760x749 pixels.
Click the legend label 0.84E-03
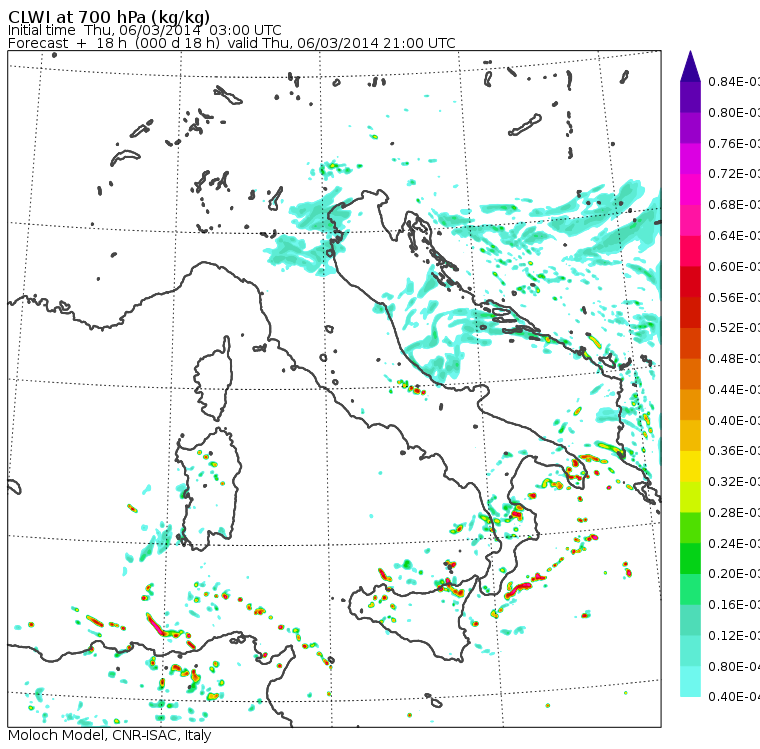tap(734, 81)
